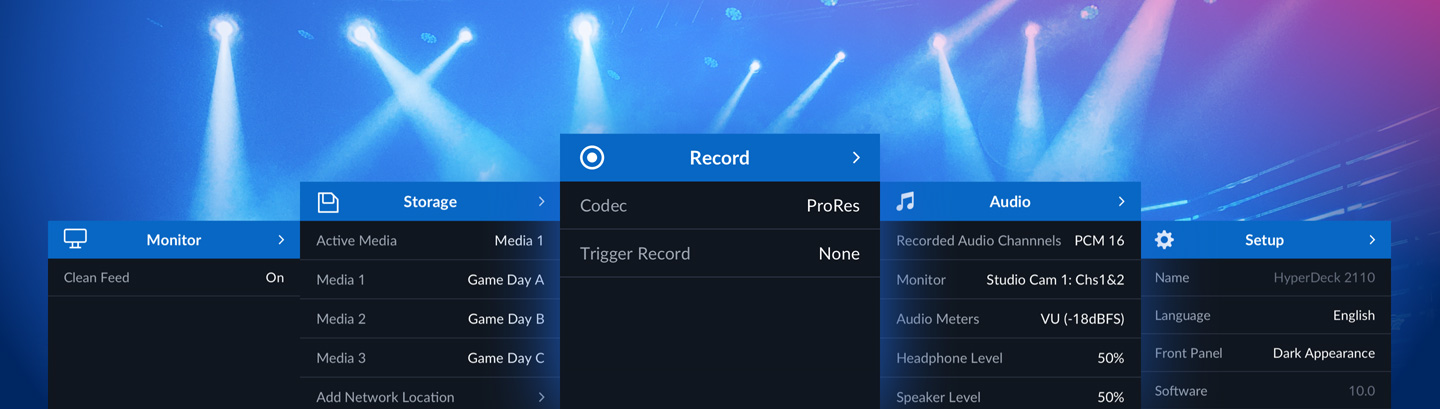This screenshot has height=409, width=1440.
Task: Click the Headphone Level label
Action: point(949,358)
